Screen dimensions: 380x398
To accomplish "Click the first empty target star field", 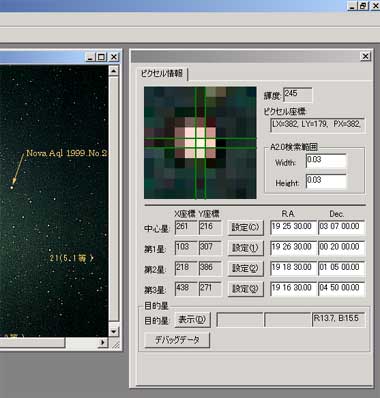I will pyautogui.click(x=240, y=320).
